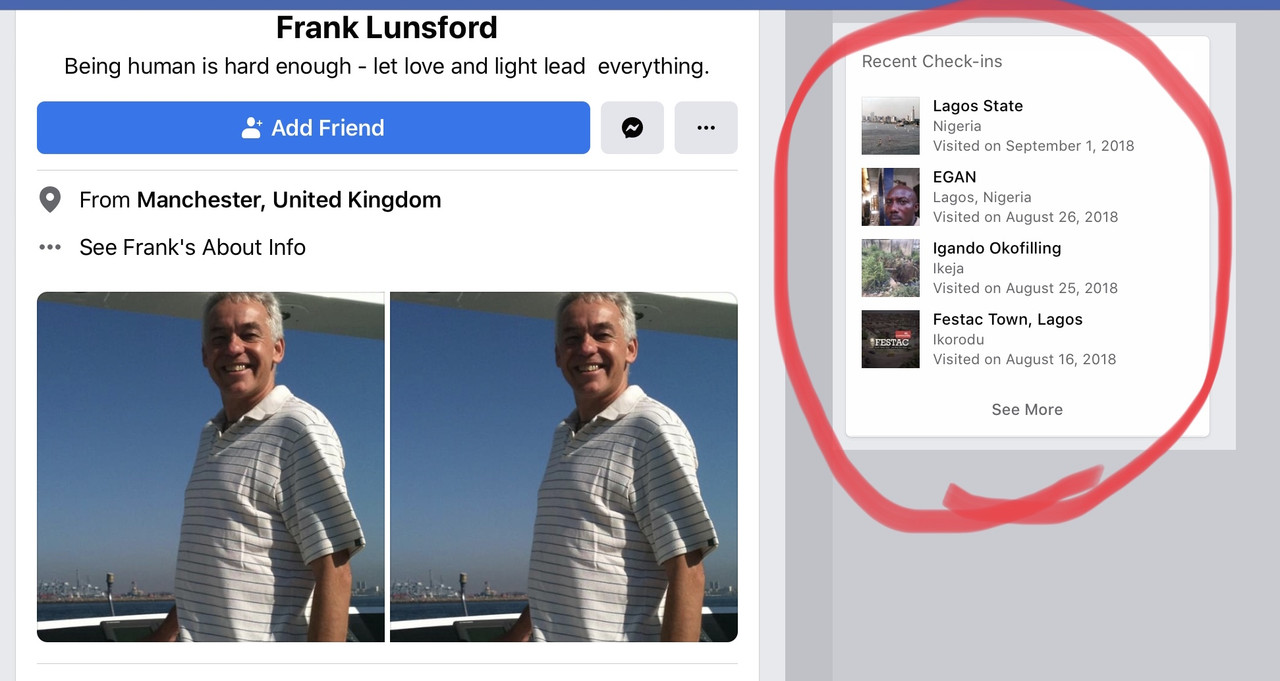Image resolution: width=1280 pixels, height=681 pixels.
Task: Open the EGAN check-in title
Action: (x=955, y=177)
